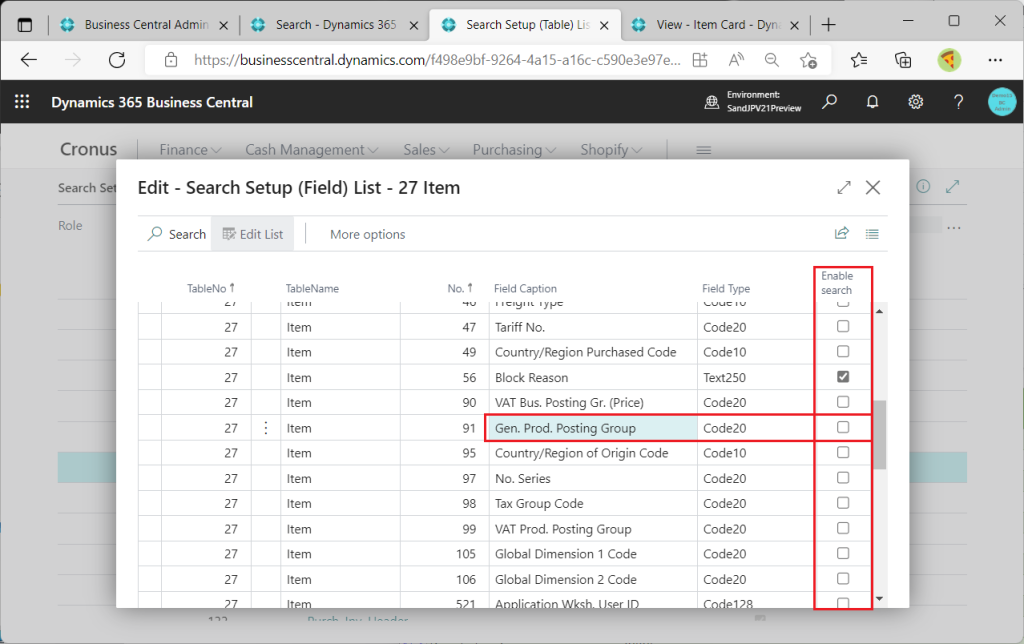Expand the Shopify menu
This screenshot has width=1024, height=644.
point(611,150)
